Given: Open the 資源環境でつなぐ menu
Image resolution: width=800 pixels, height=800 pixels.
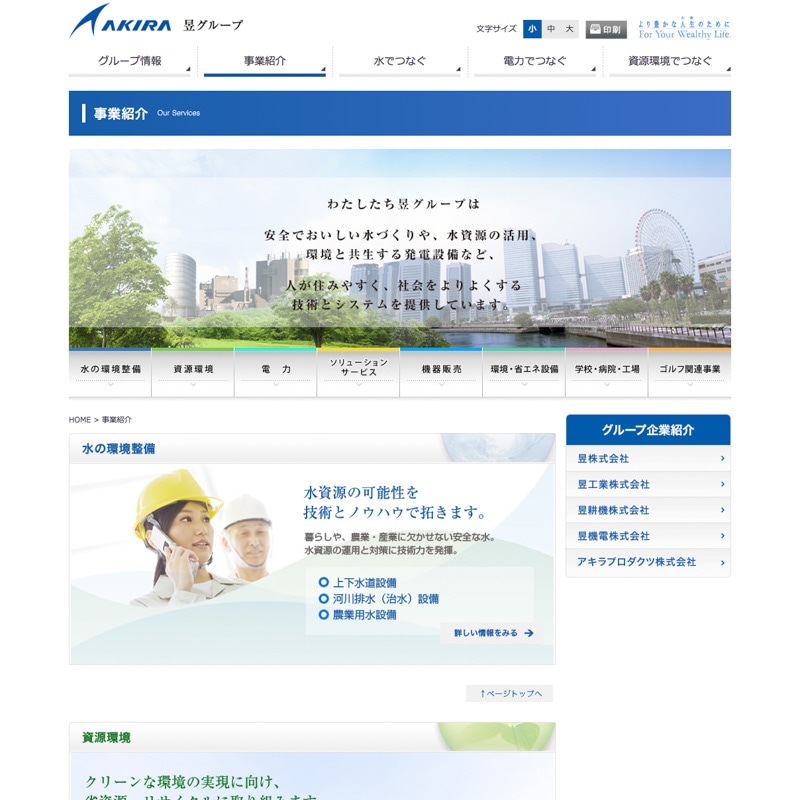Looking at the screenshot, I should pos(670,62).
